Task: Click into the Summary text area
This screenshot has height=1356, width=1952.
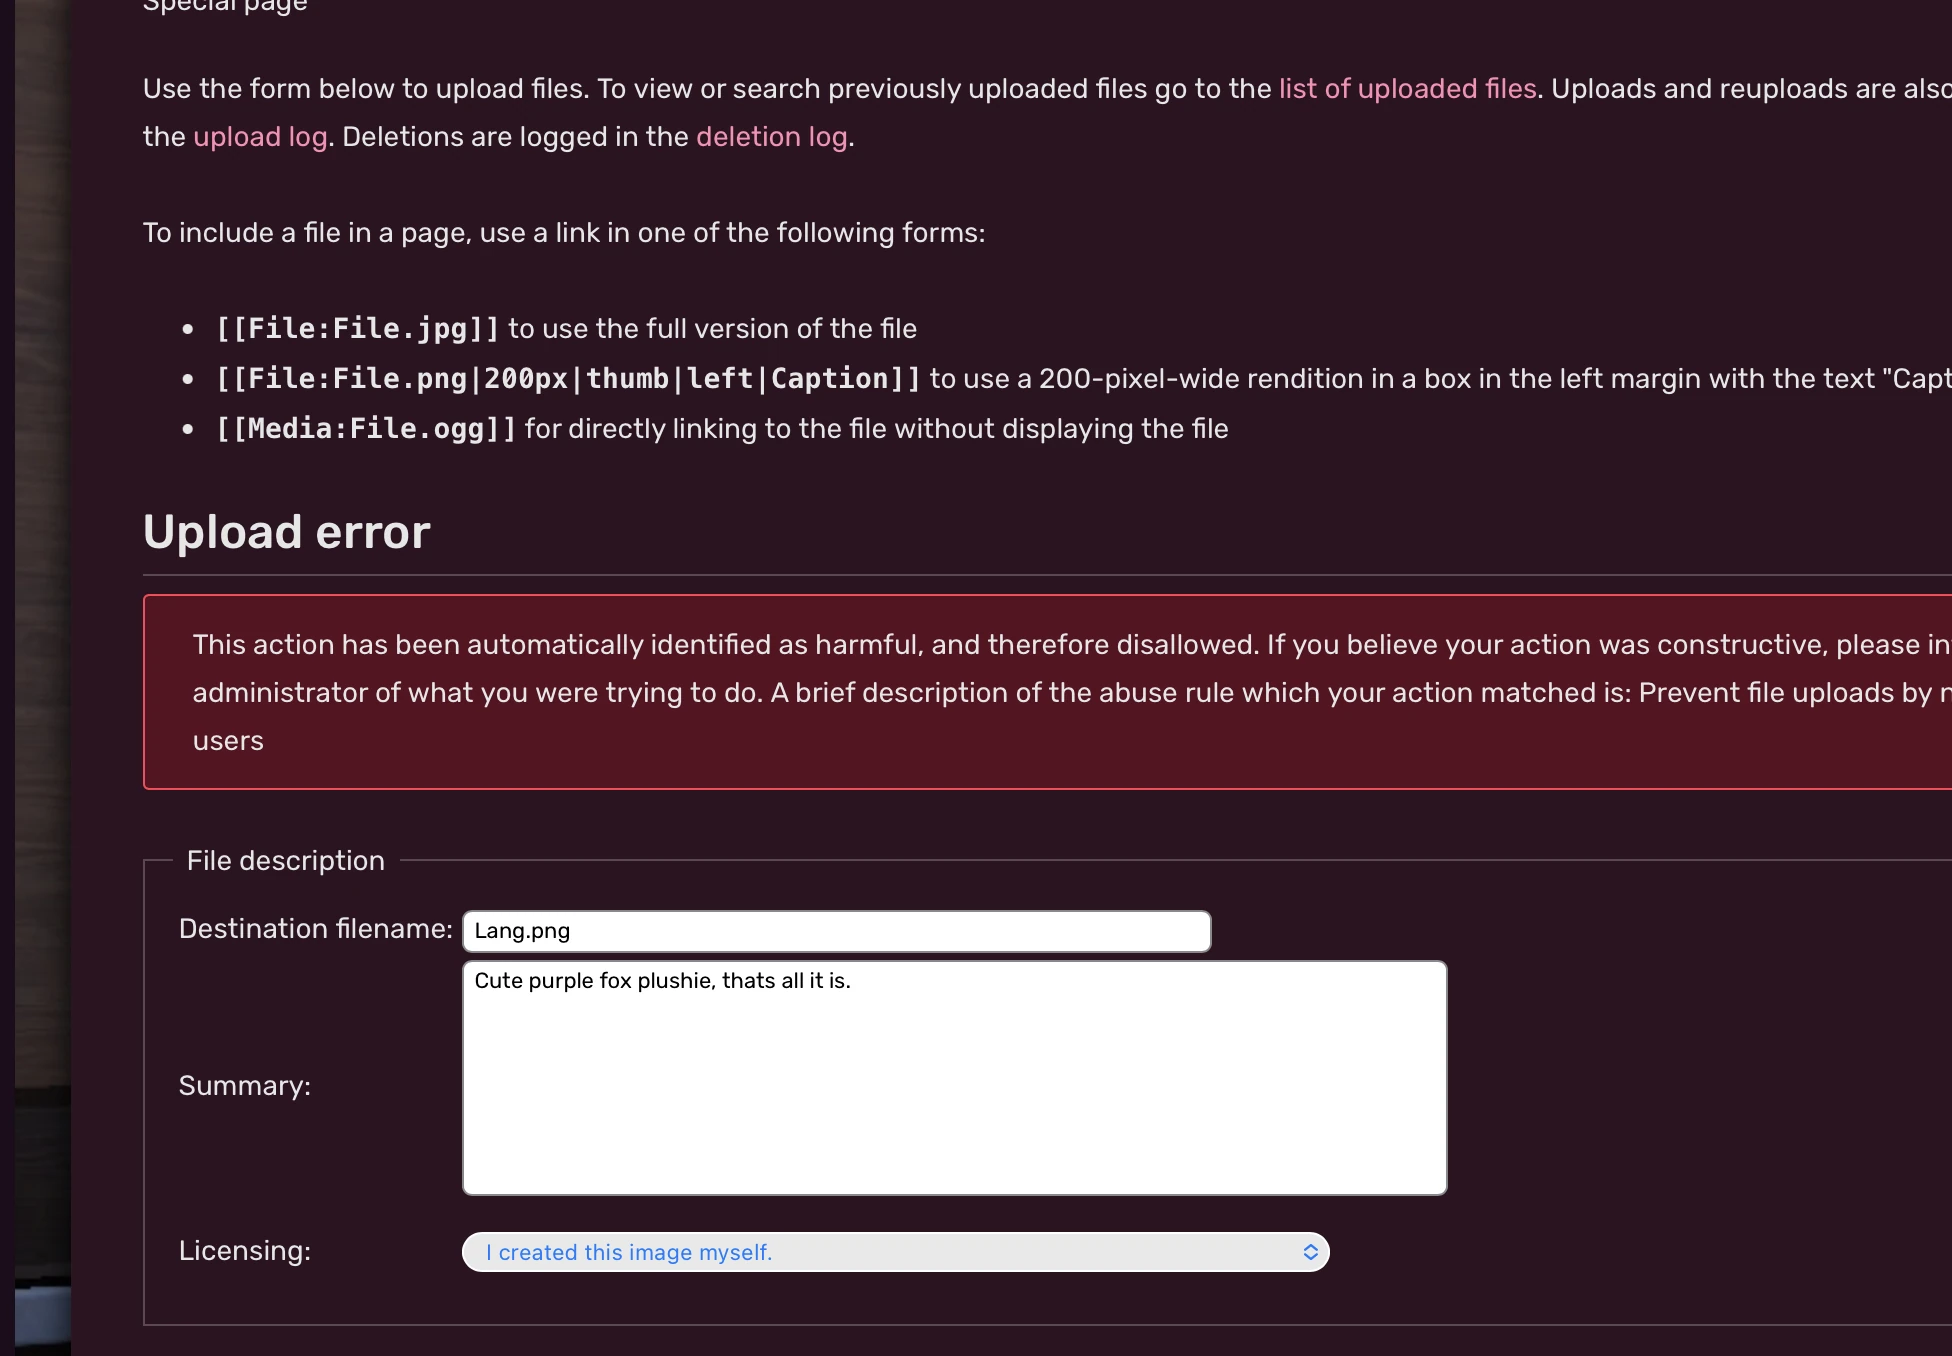Action: 955,1078
